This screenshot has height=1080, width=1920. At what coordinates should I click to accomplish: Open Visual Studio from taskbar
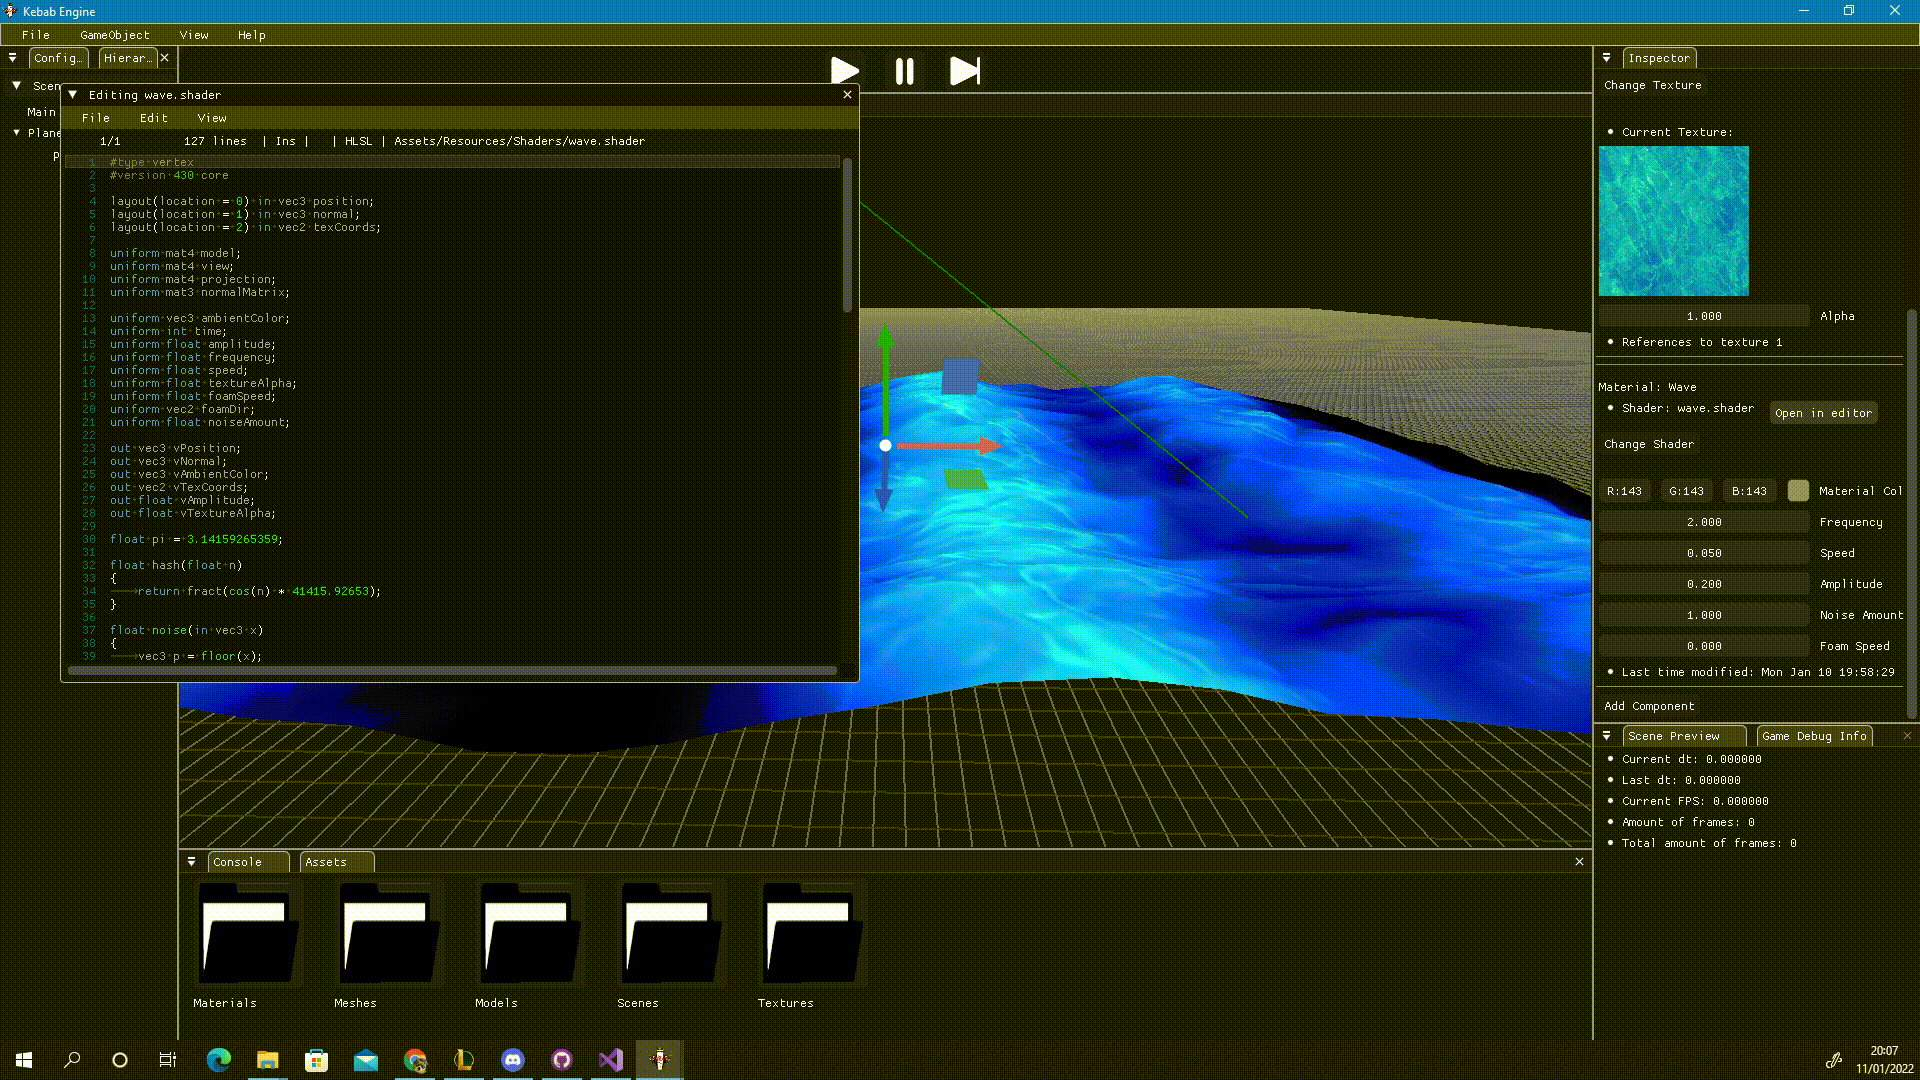[610, 1060]
